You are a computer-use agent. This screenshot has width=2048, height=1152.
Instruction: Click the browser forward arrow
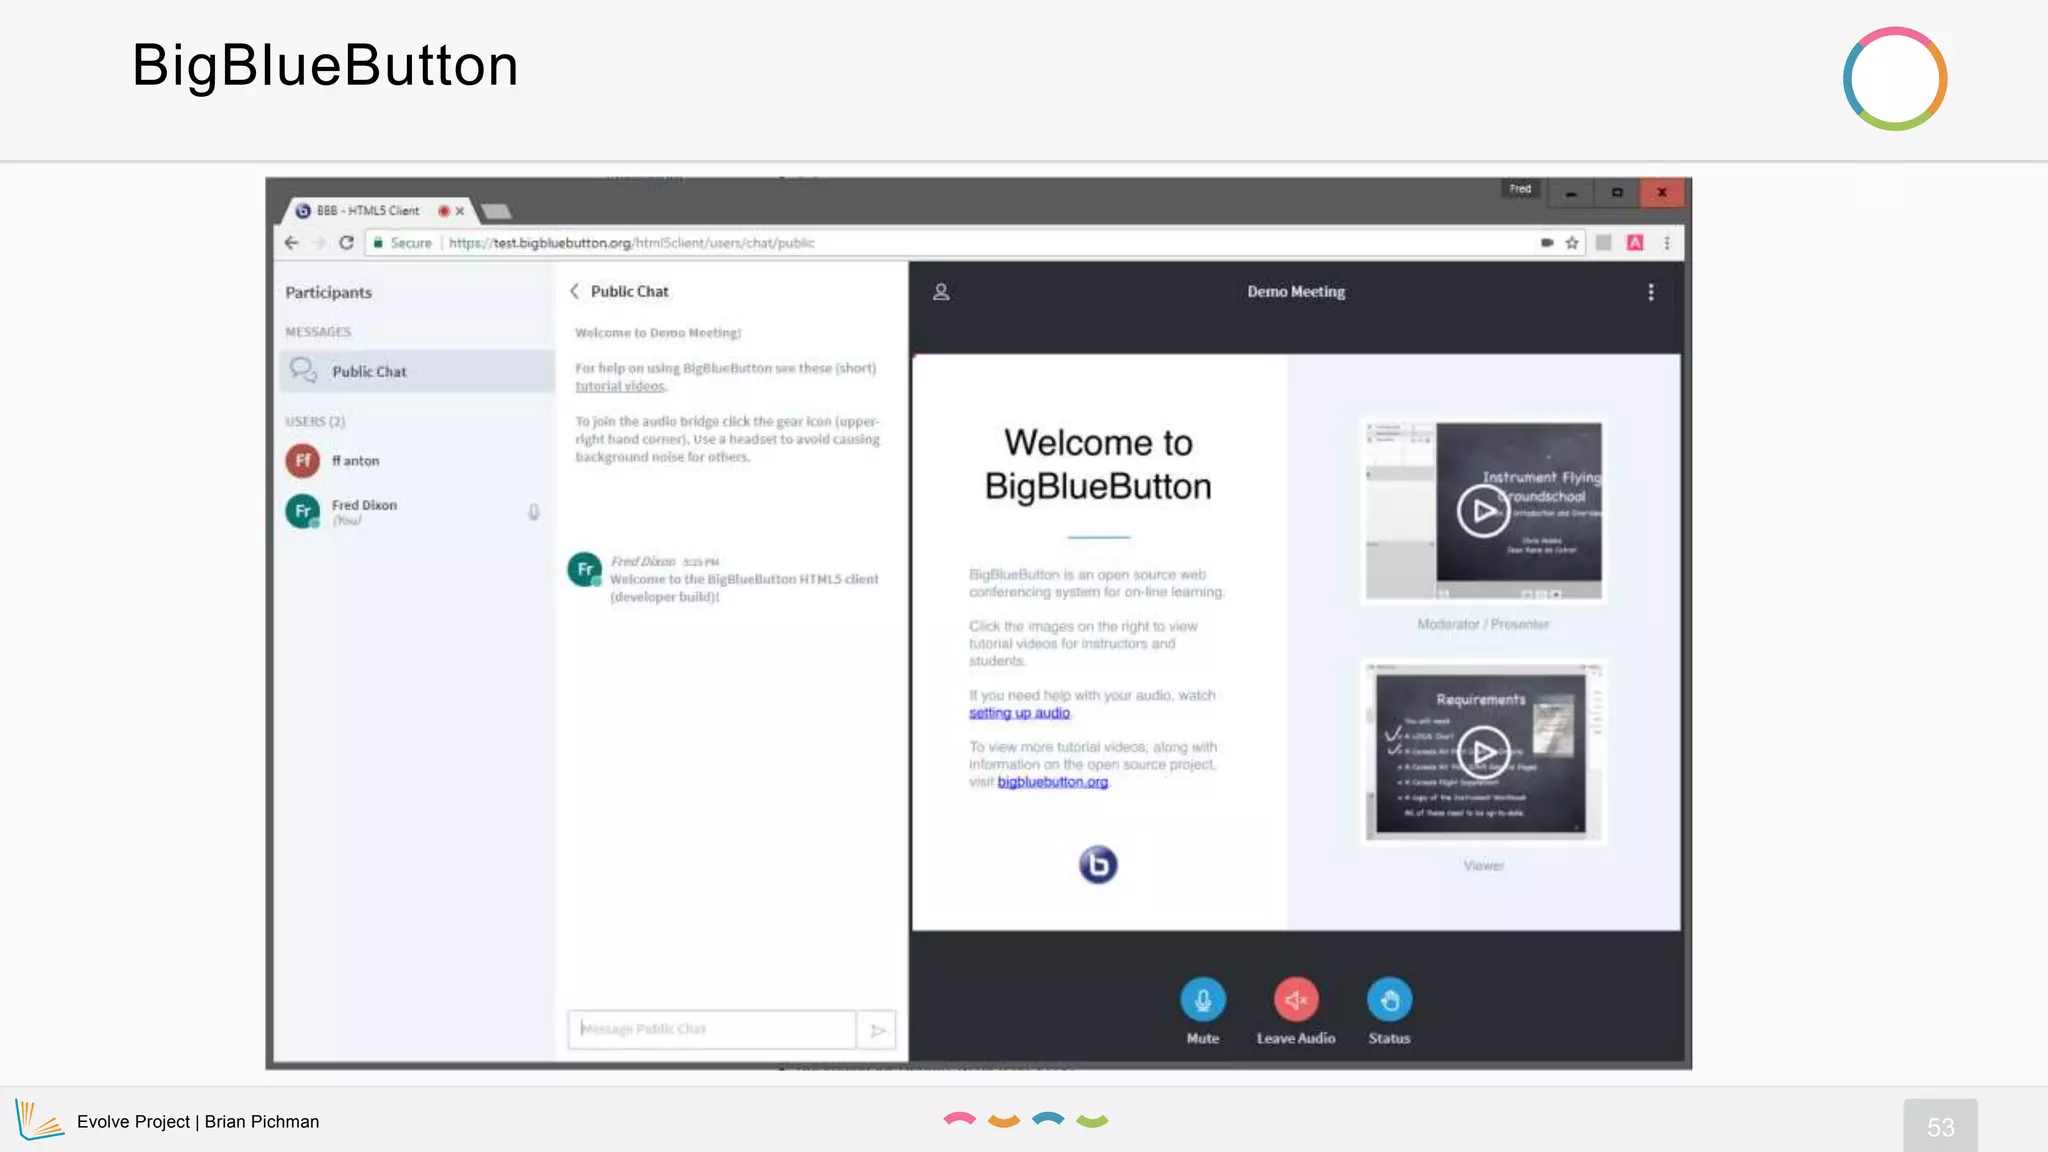318,243
